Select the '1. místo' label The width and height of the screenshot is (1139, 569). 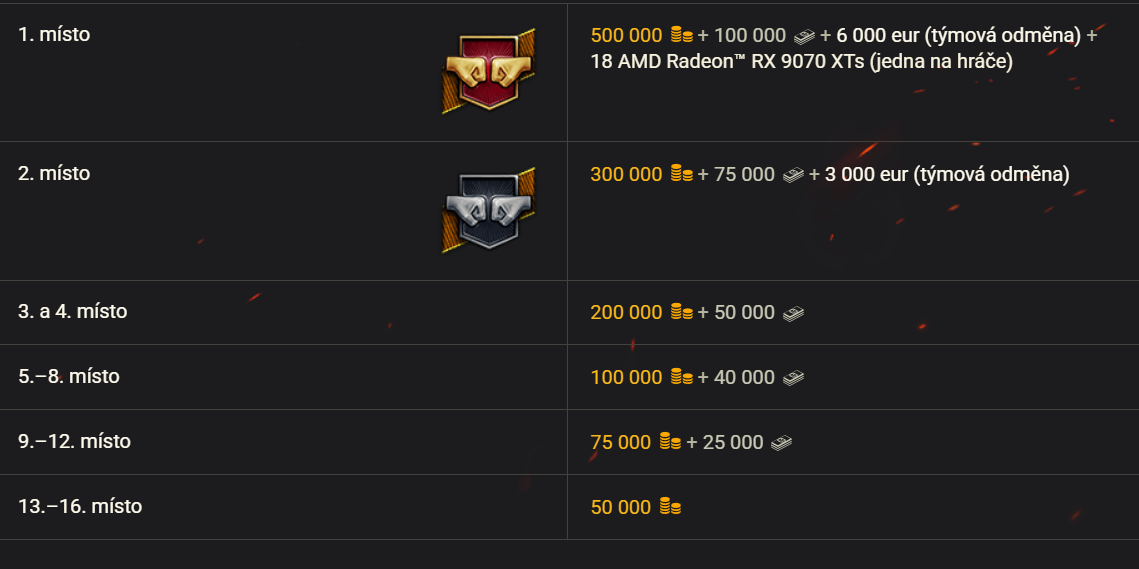click(x=54, y=34)
